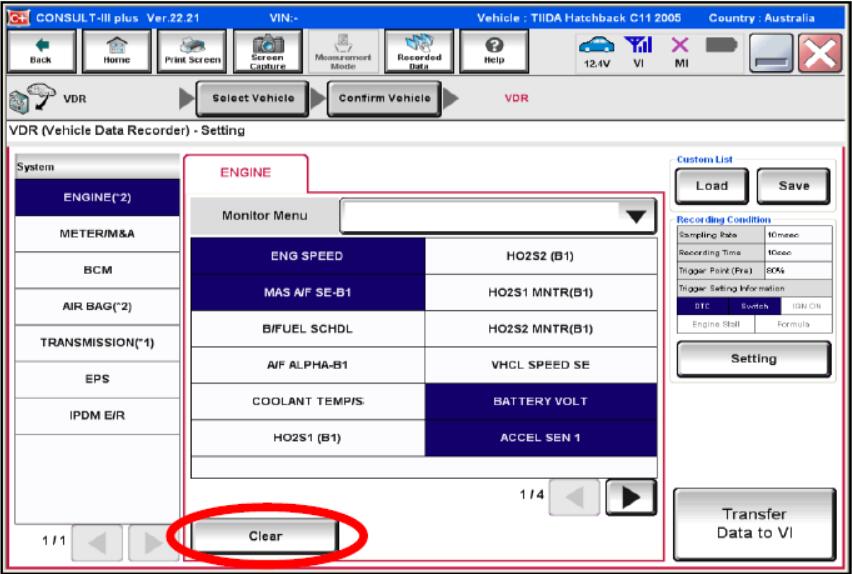Select IPDM E/R system

tap(97, 416)
